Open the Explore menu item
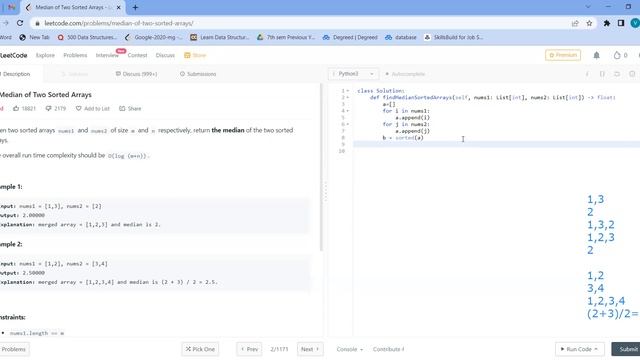Viewport: 640px width, 360px height. point(45,55)
